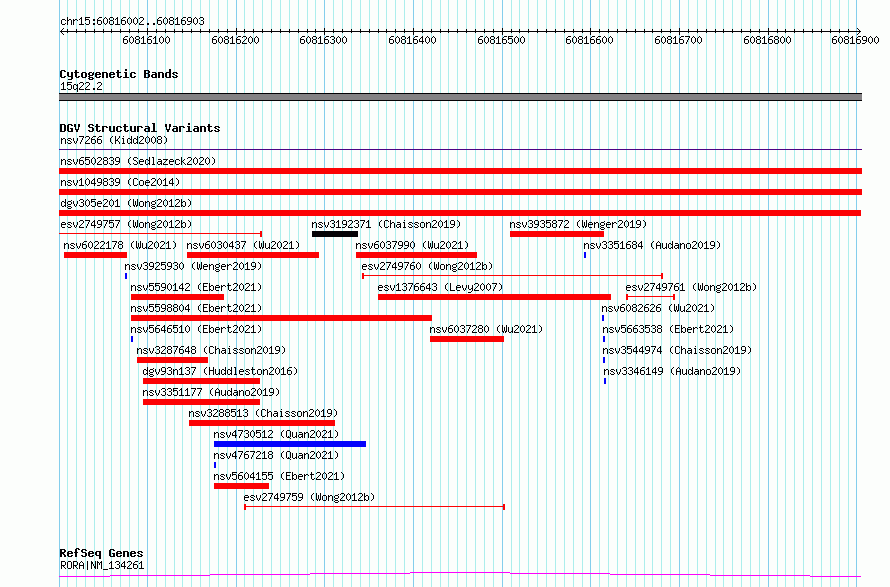Click nsv6022178 (Wu2021) label

120,245
